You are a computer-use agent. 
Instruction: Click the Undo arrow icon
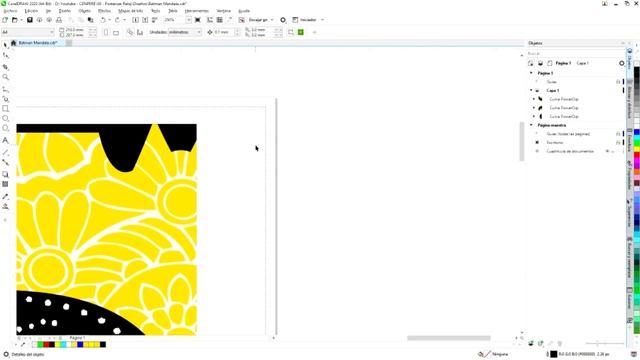click(103, 20)
